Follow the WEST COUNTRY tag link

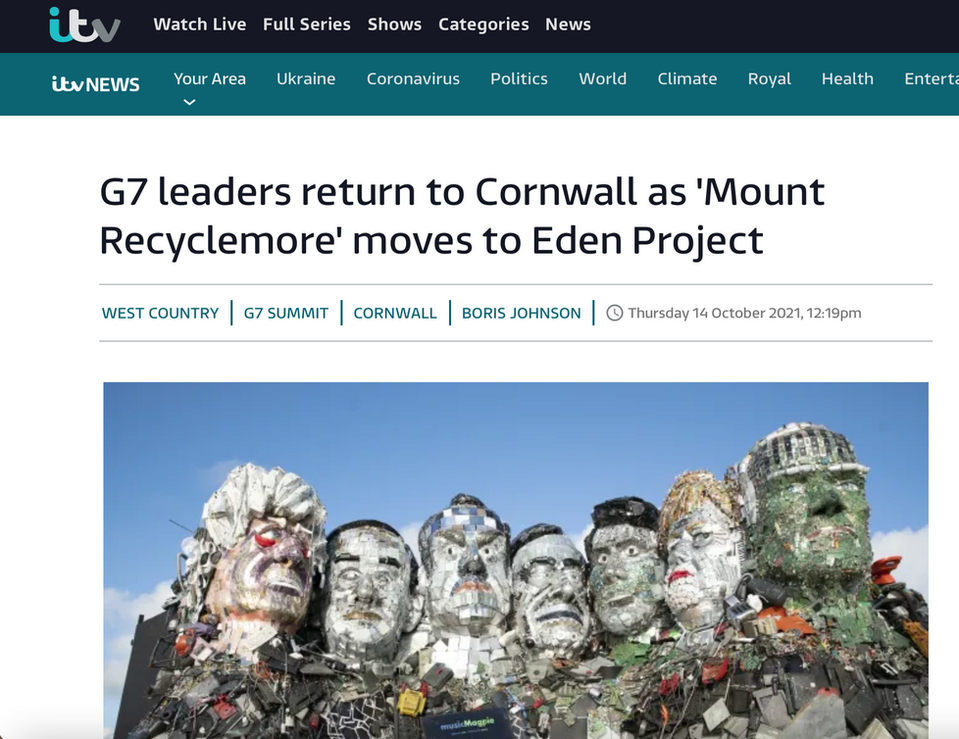pos(160,313)
